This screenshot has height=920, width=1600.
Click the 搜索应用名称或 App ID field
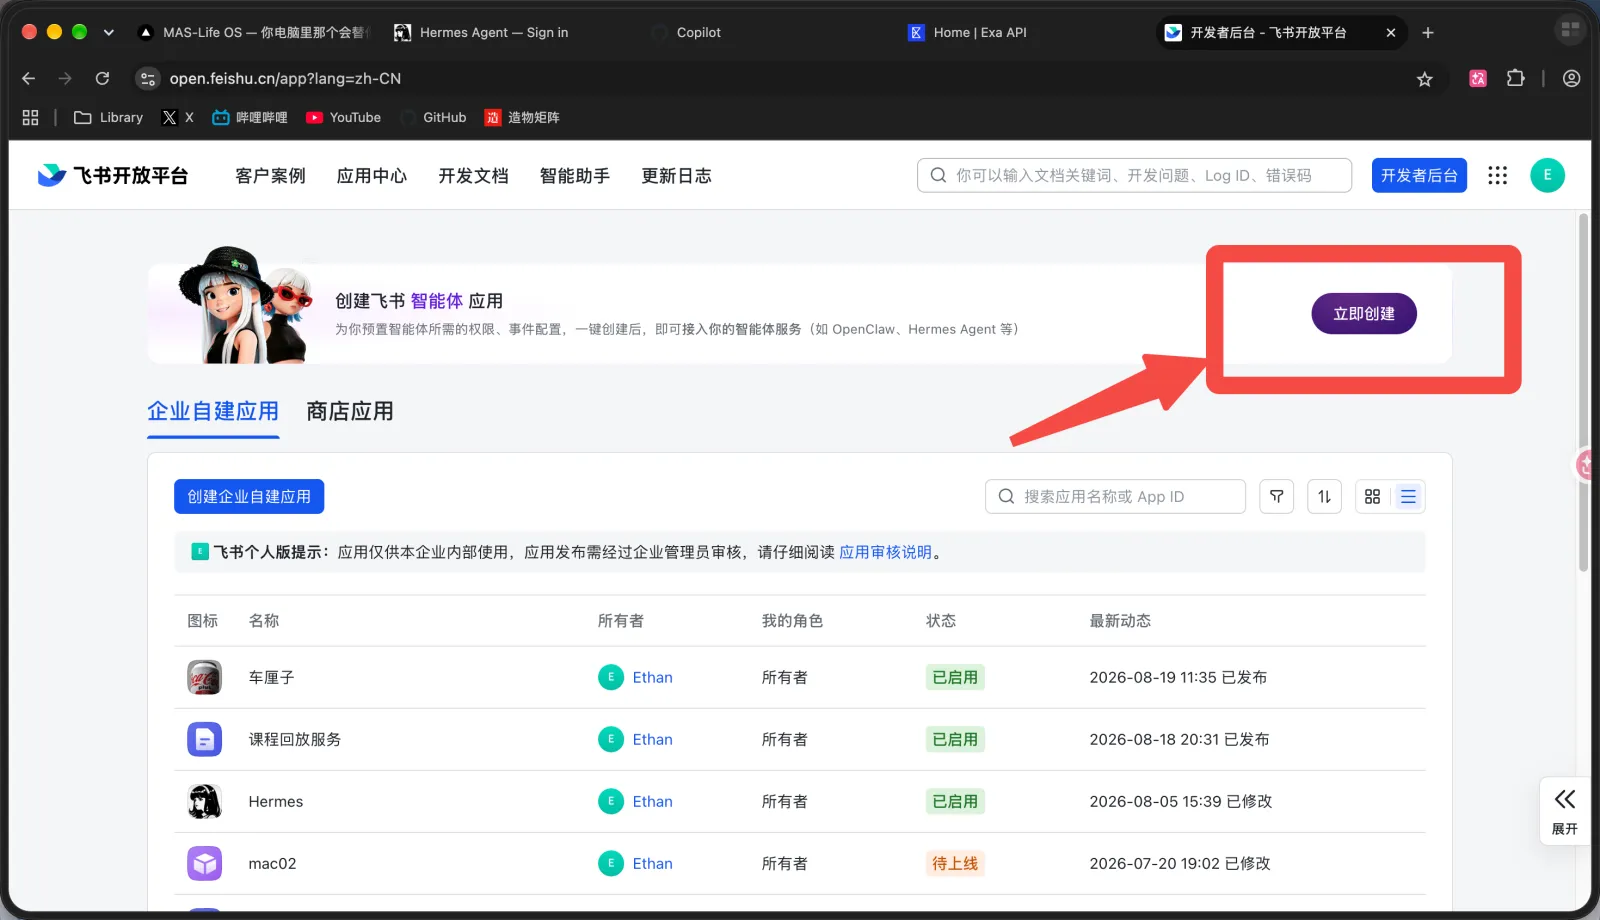click(1115, 496)
